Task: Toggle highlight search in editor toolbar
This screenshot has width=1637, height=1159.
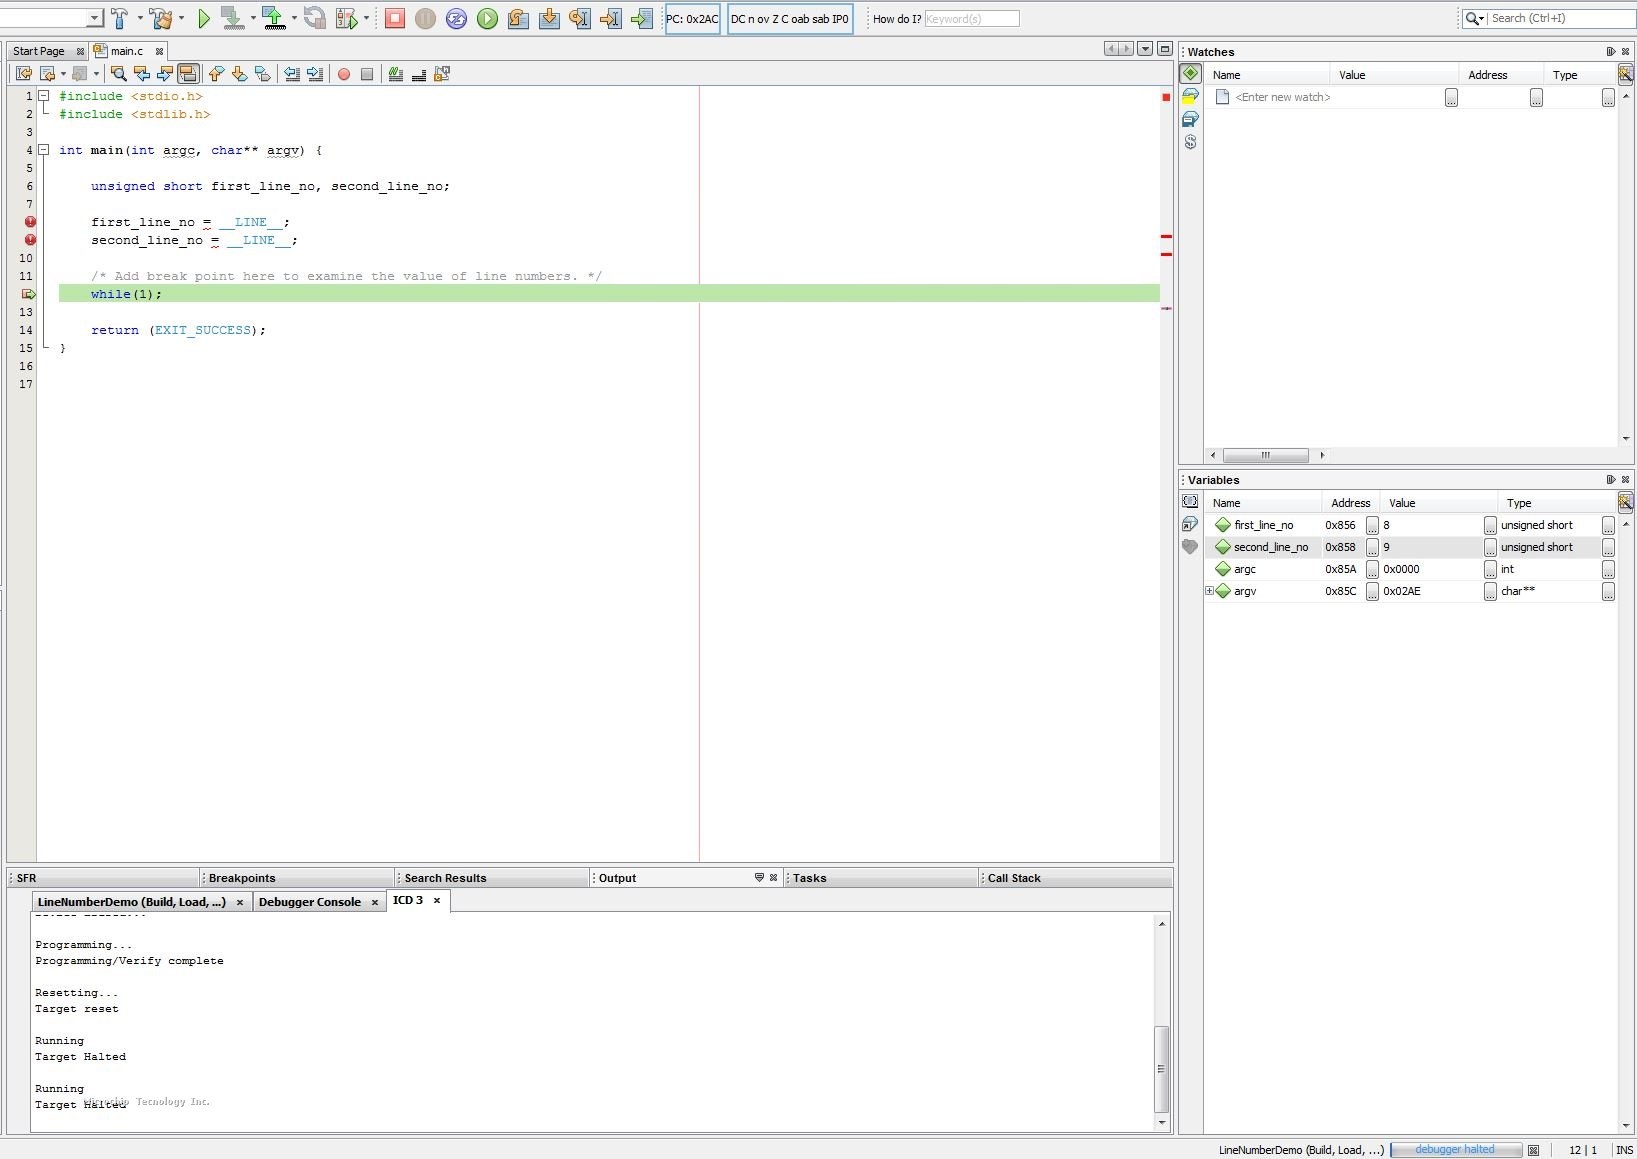Action: pos(189,74)
